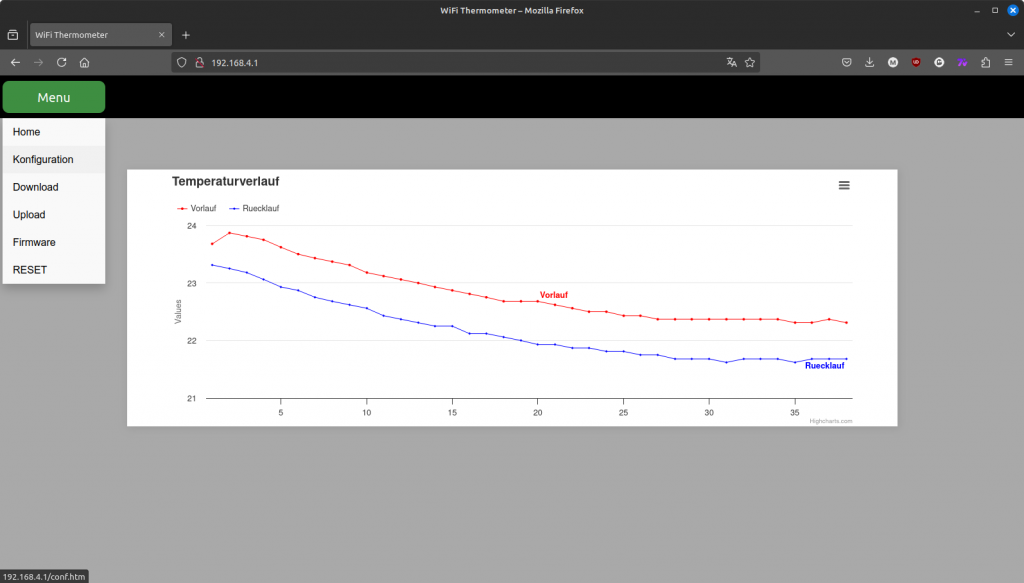The width and height of the screenshot is (1024, 583).
Task: Show the insecure connection padlock info
Action: tap(199, 62)
